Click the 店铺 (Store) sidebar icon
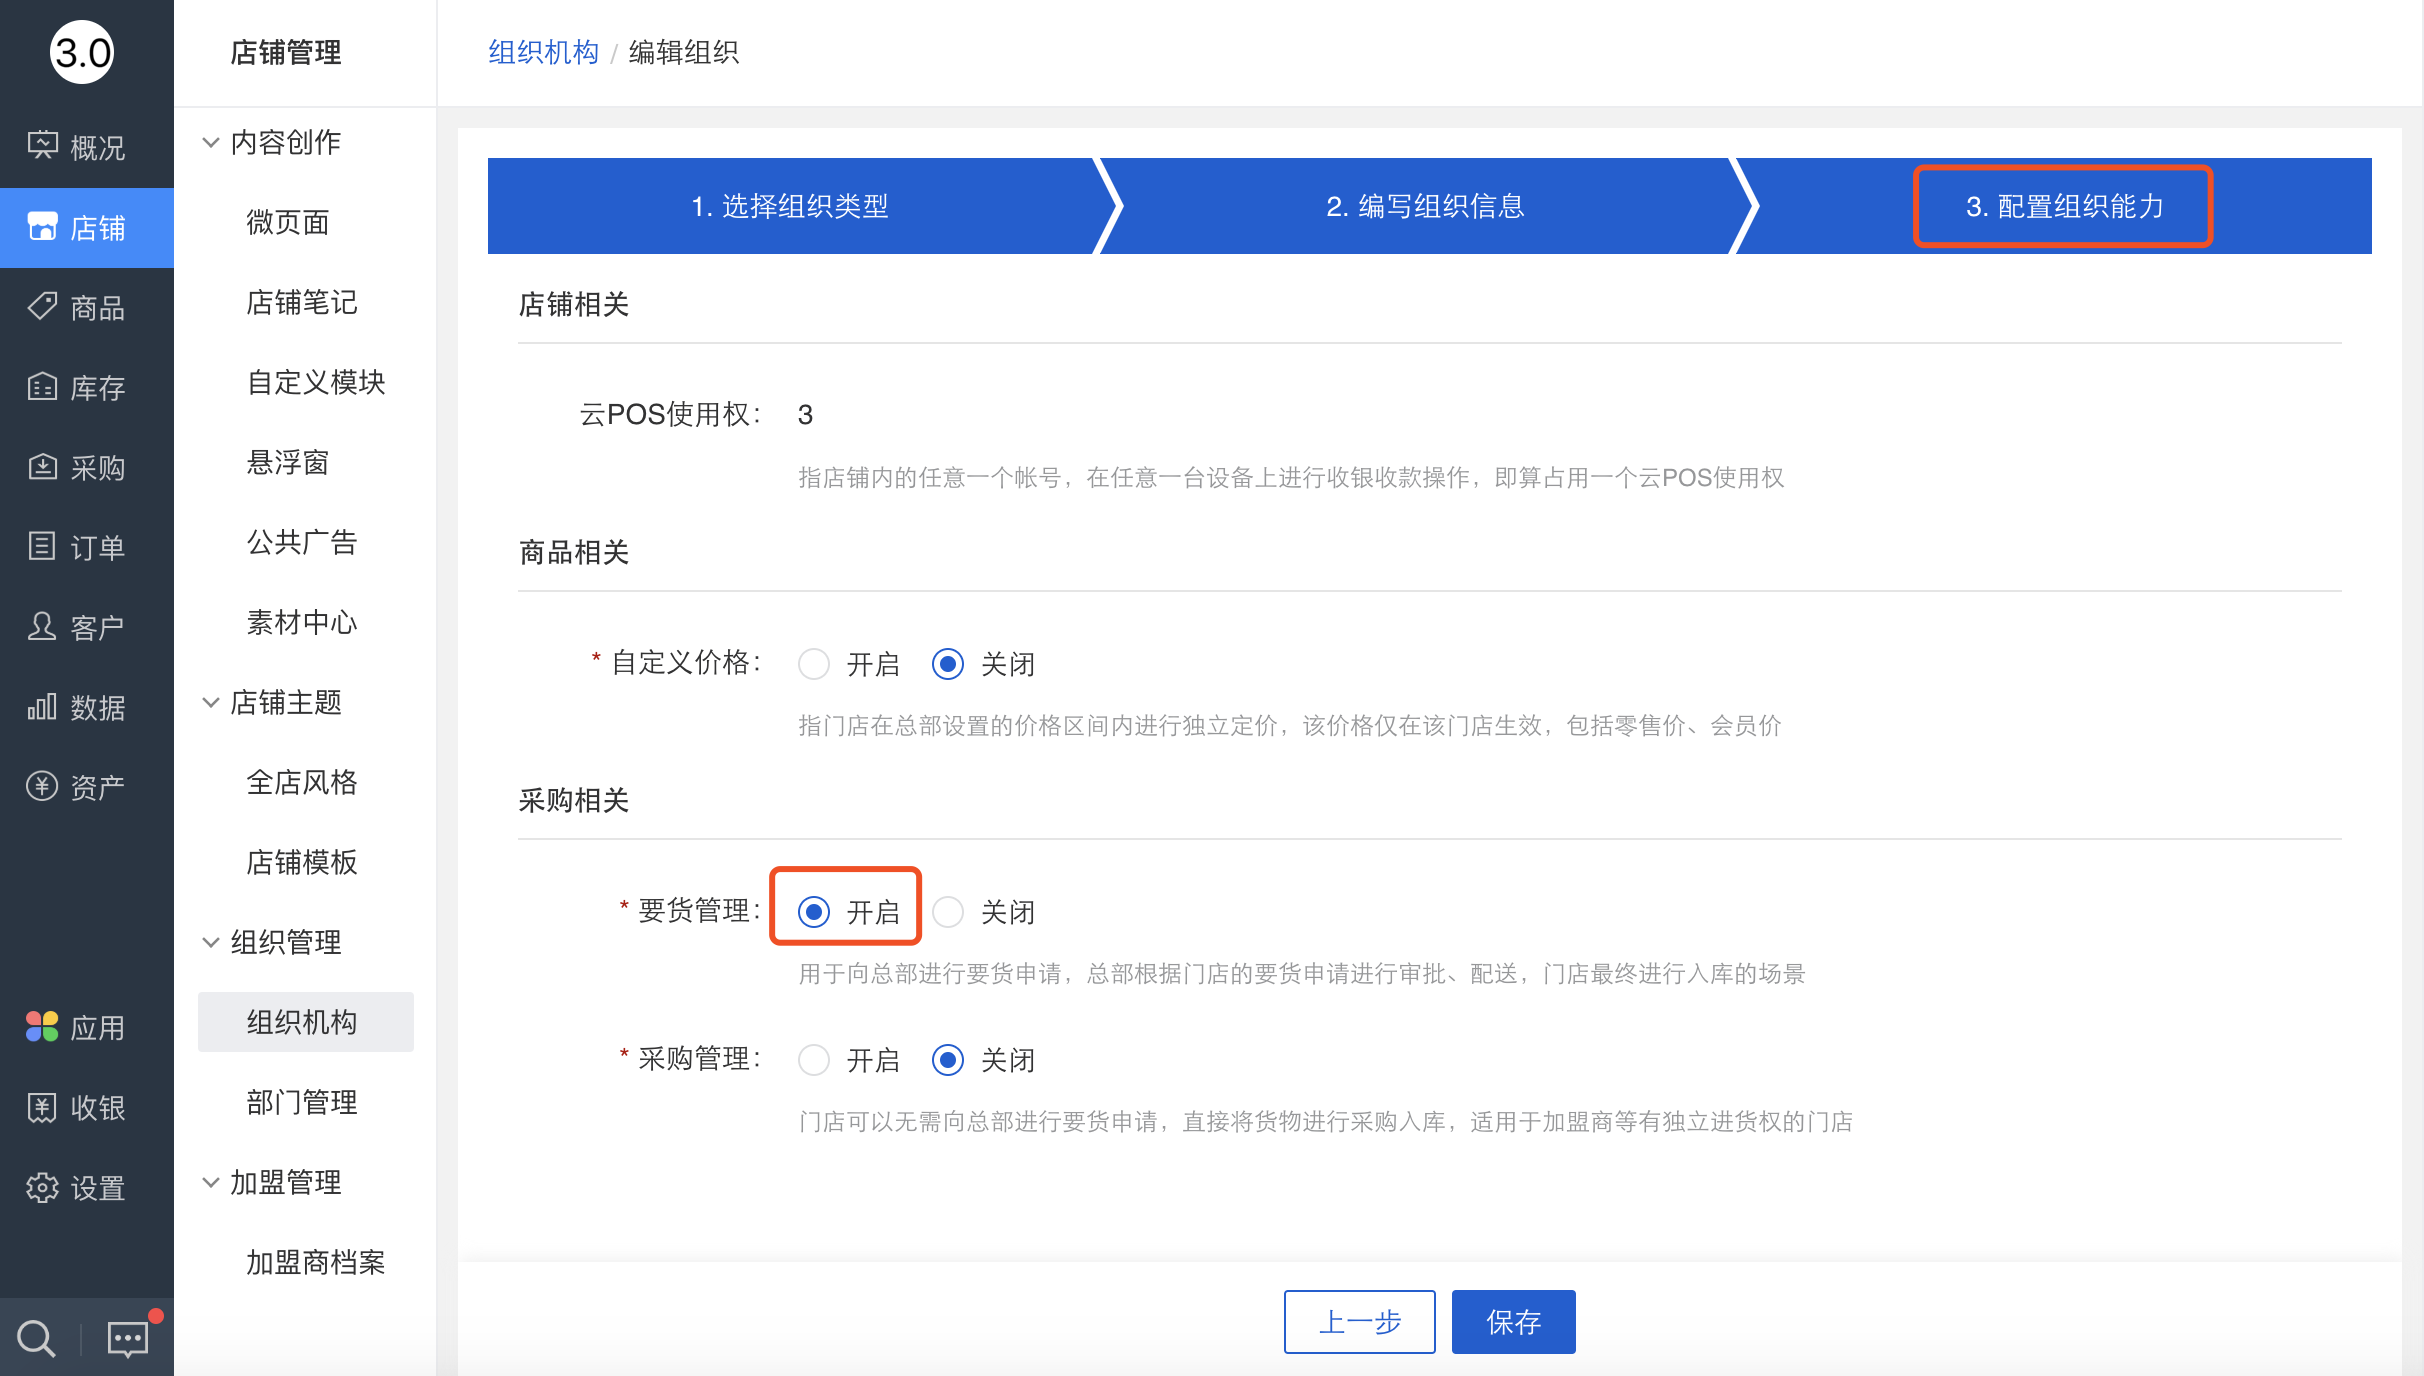Viewport: 2424px width, 1376px height. [82, 228]
